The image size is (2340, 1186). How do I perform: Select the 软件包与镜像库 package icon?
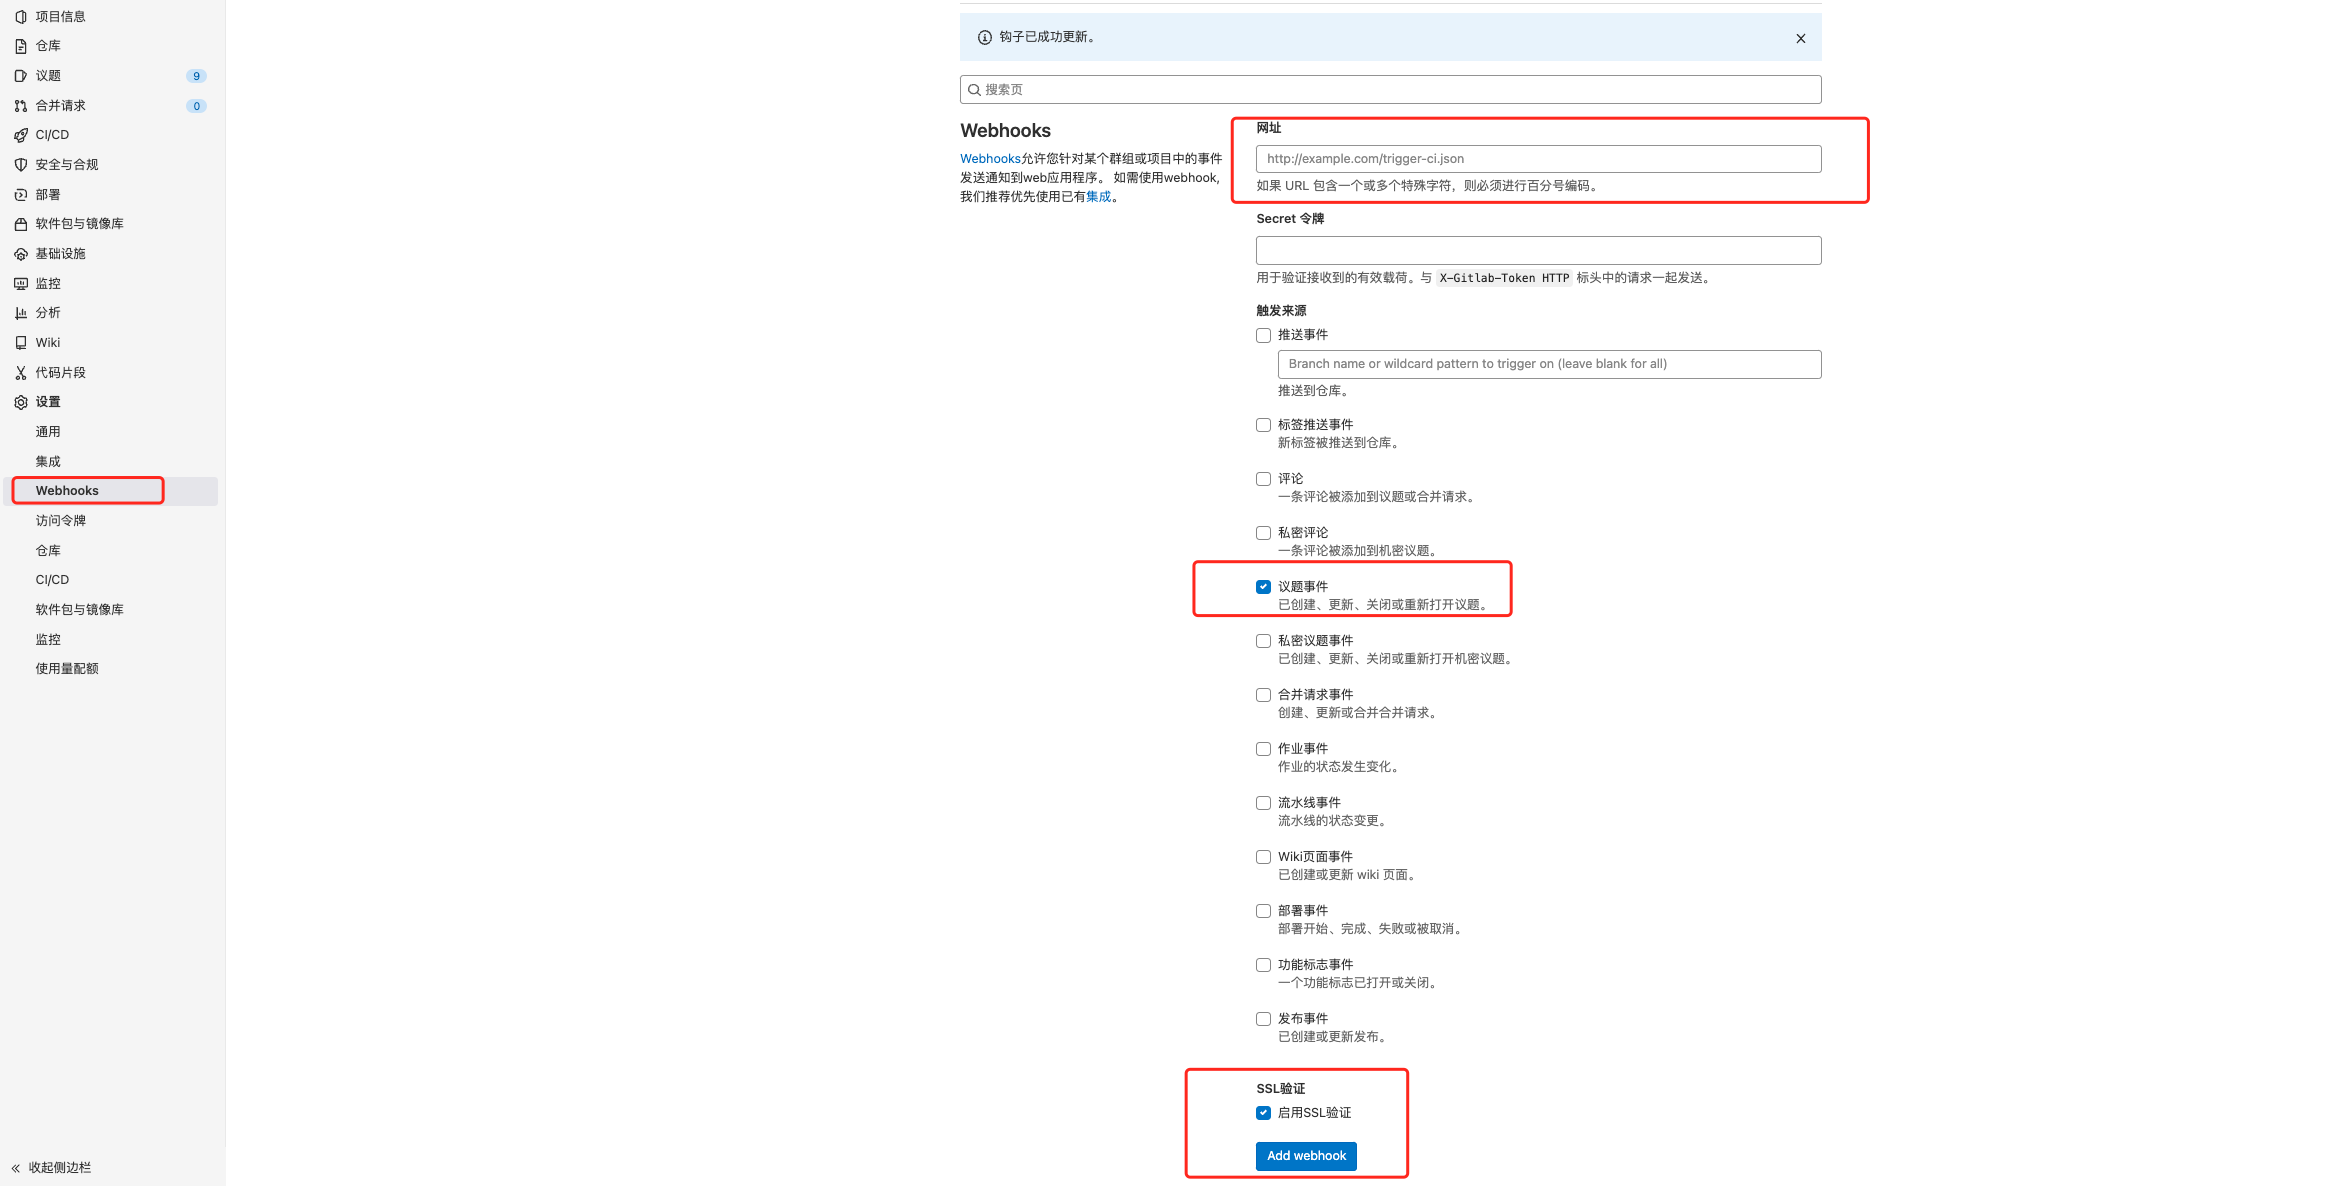[21, 223]
